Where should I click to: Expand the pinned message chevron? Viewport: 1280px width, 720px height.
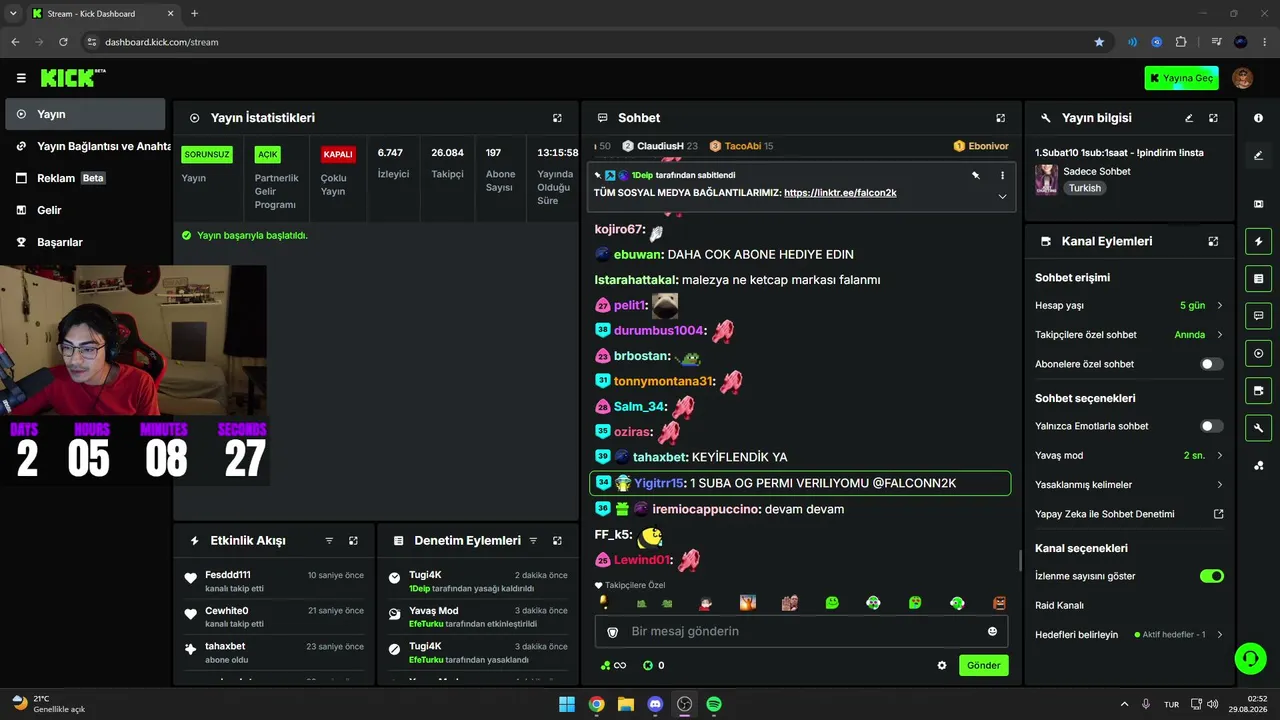(1002, 197)
